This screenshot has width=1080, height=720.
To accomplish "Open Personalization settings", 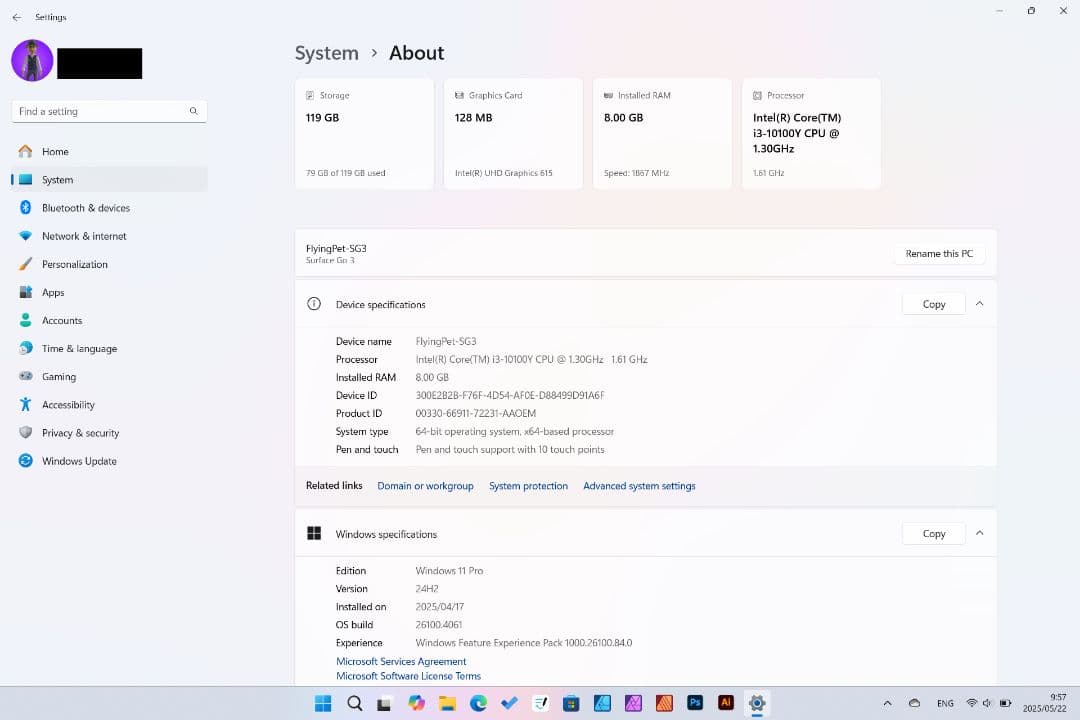I will 109,265.
